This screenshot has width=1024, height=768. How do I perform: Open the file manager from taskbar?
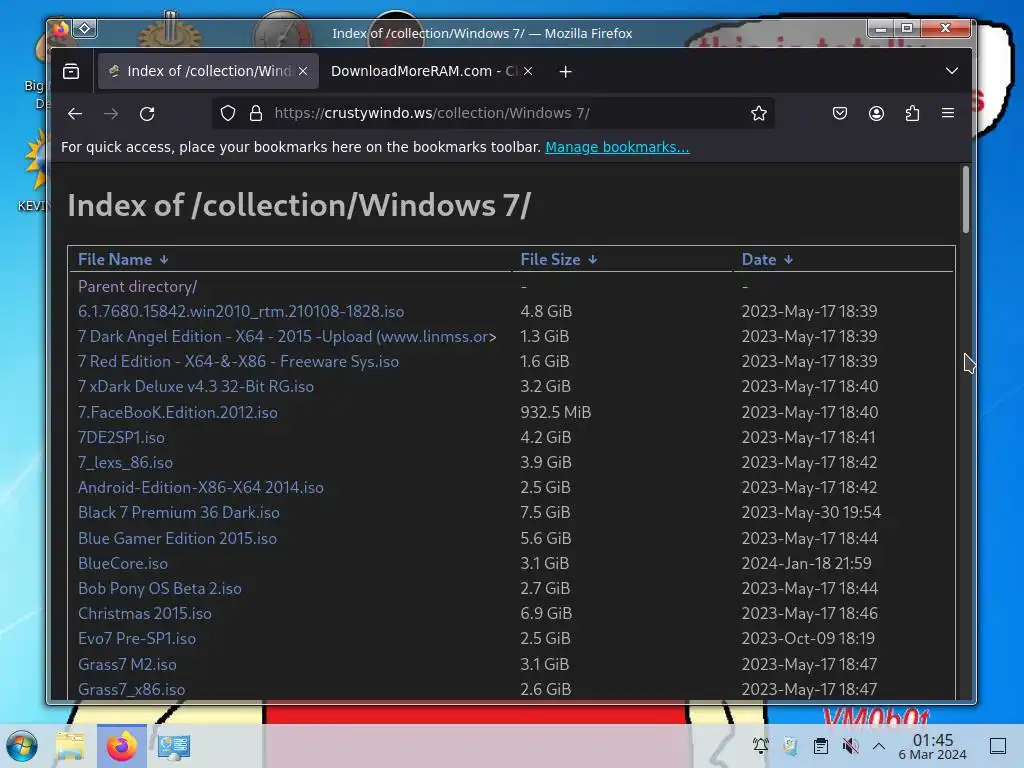tap(71, 746)
